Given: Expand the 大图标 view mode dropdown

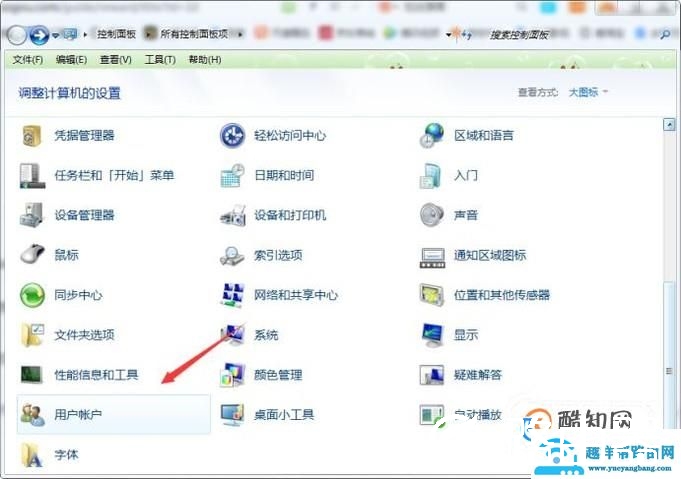Looking at the screenshot, I should tap(588, 92).
